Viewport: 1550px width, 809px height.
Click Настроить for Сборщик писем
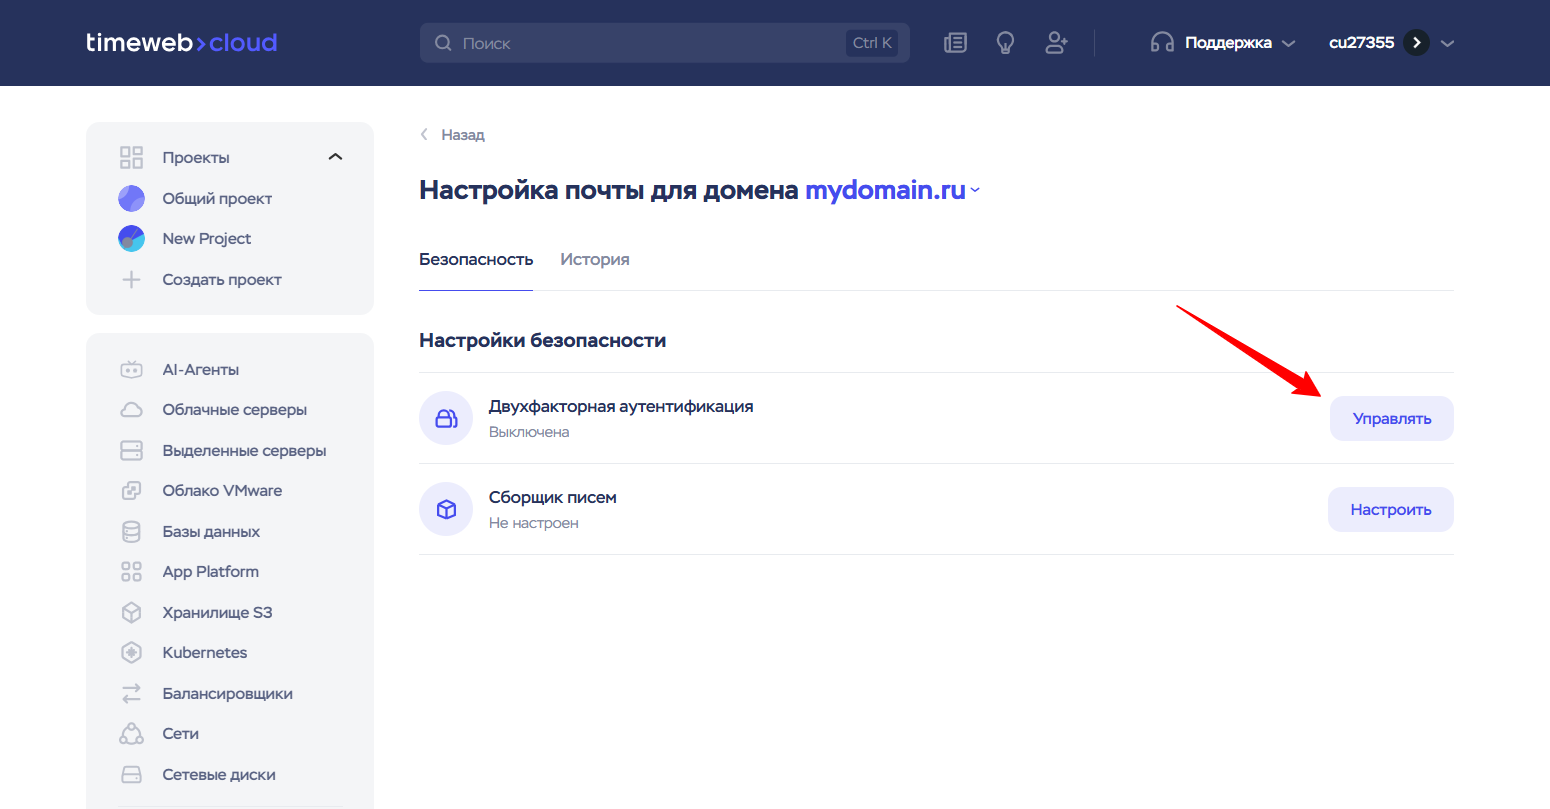coord(1390,510)
